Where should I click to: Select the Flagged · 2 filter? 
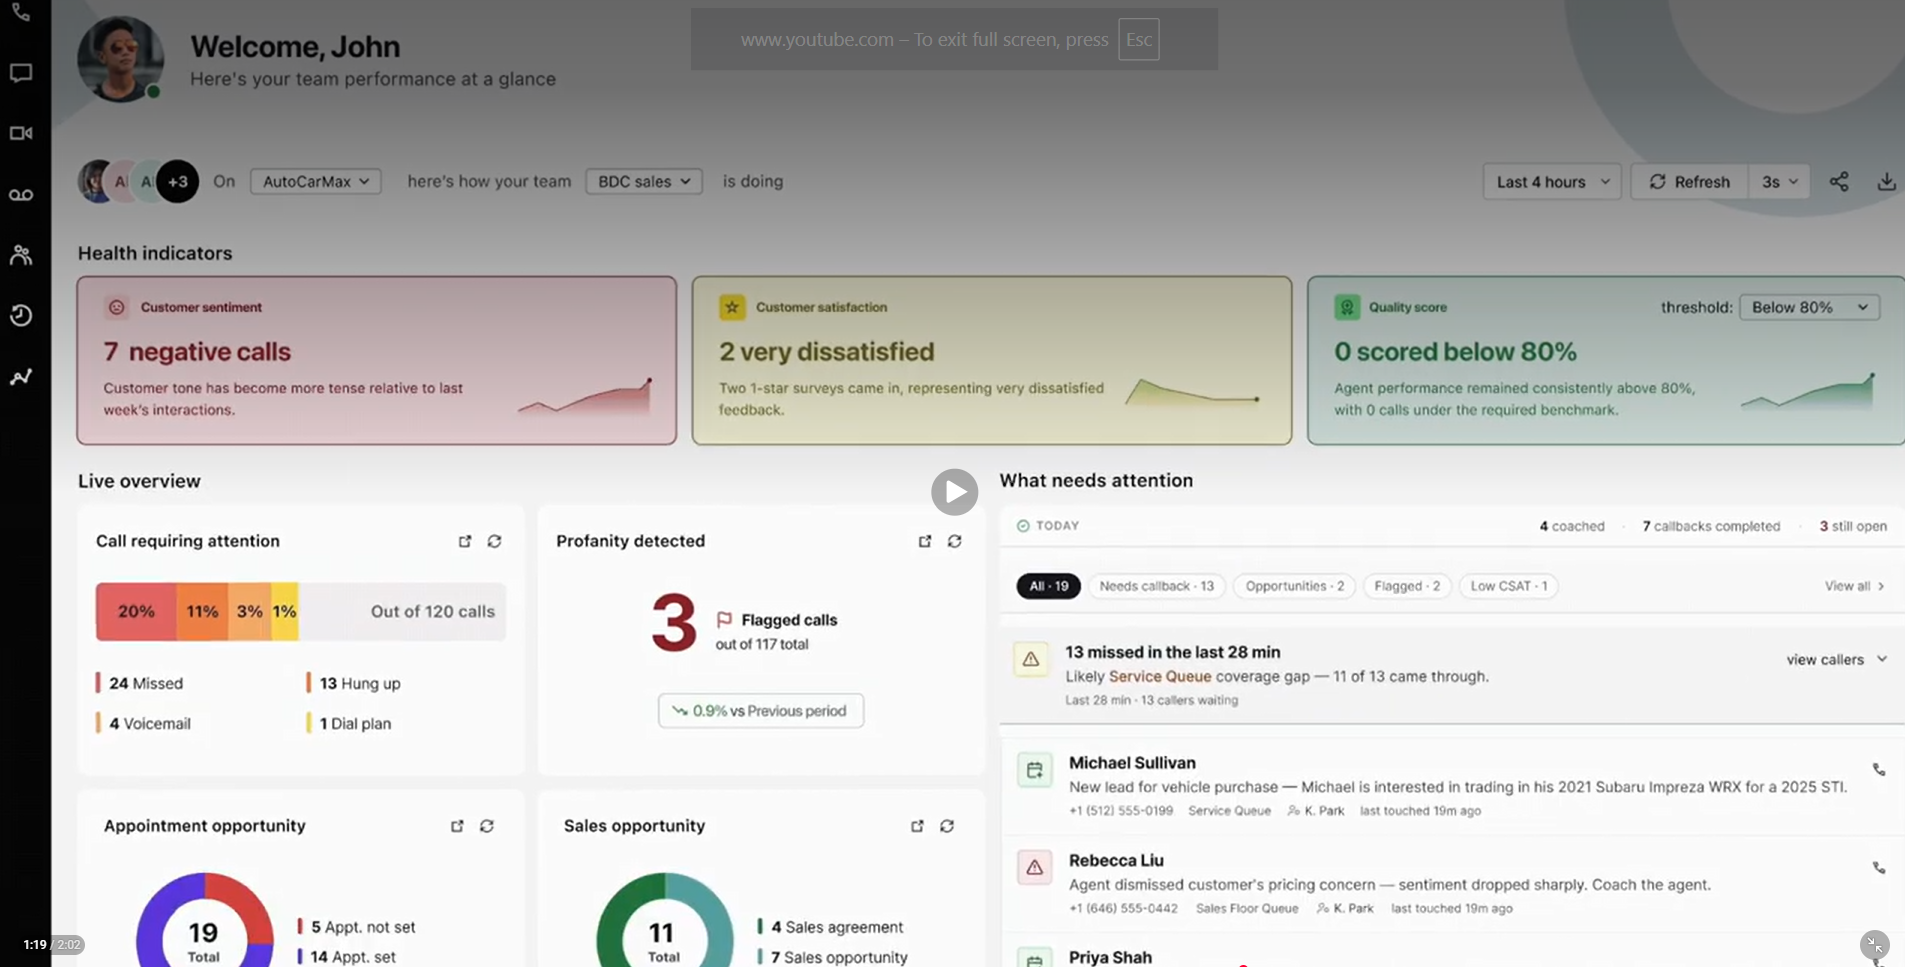[1407, 586]
